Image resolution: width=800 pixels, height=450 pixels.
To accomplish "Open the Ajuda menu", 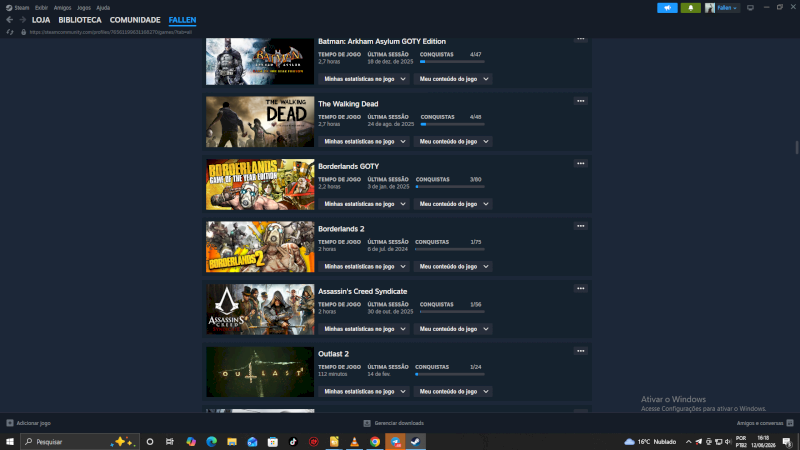I will tap(103, 8).
